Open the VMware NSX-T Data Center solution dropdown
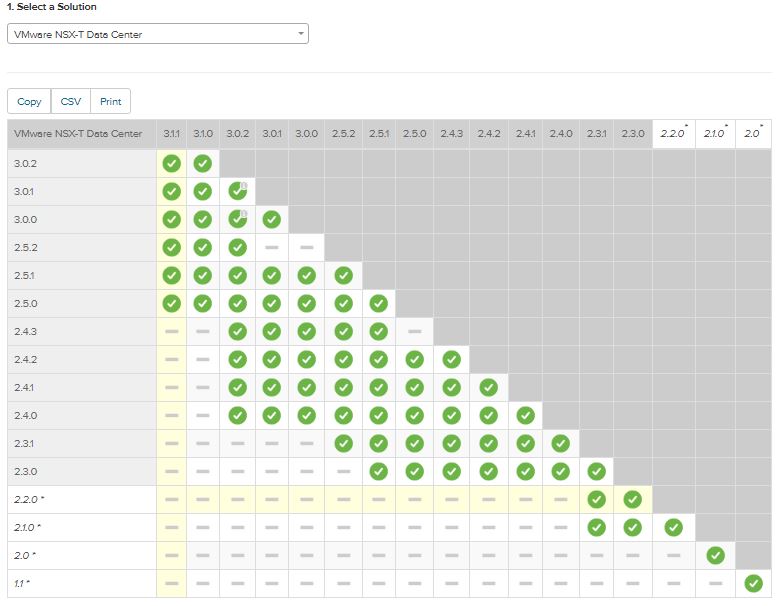This screenshot has width=779, height=606. click(157, 35)
